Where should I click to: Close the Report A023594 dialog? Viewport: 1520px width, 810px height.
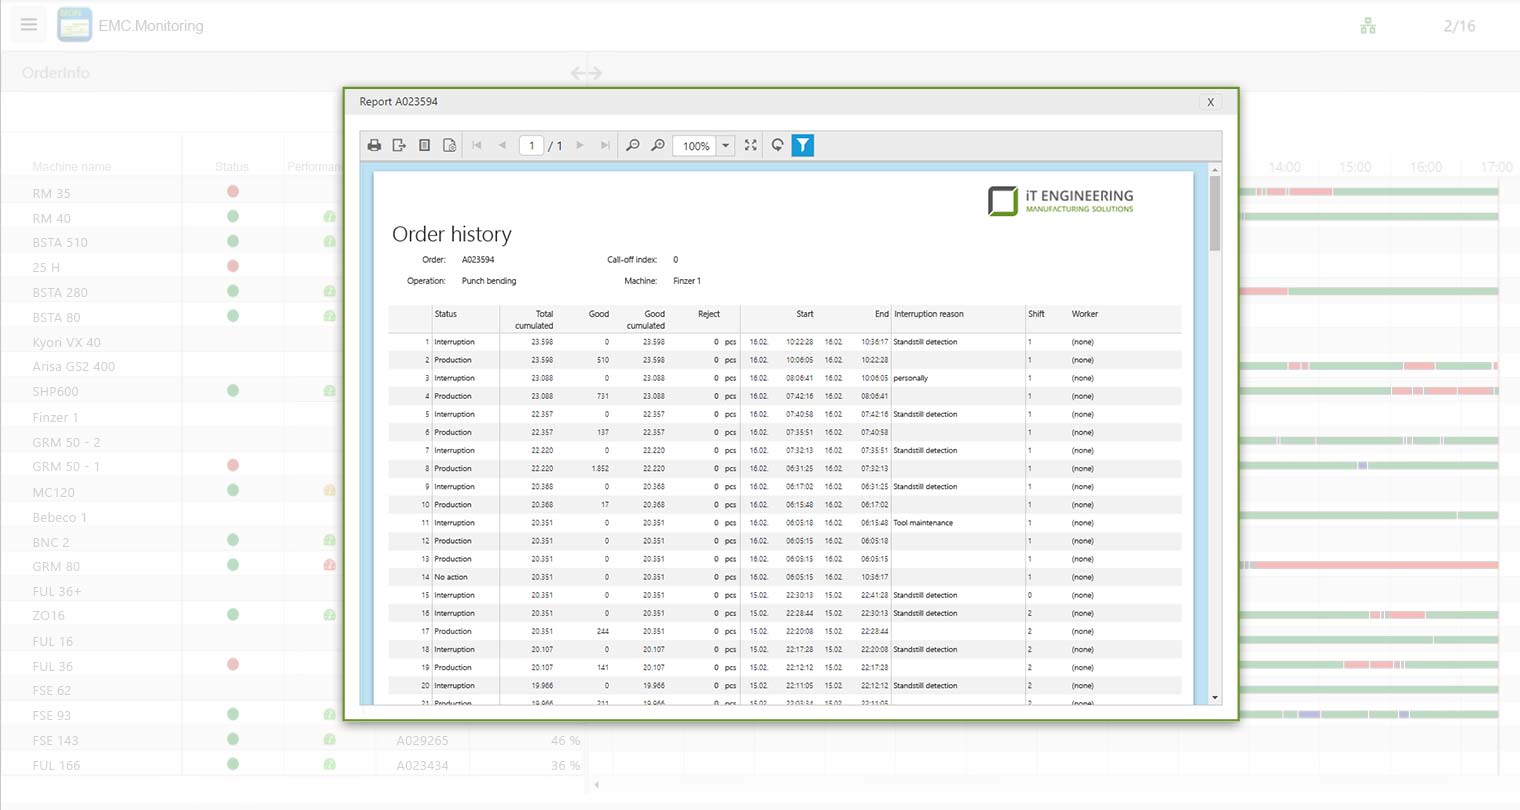click(1210, 102)
